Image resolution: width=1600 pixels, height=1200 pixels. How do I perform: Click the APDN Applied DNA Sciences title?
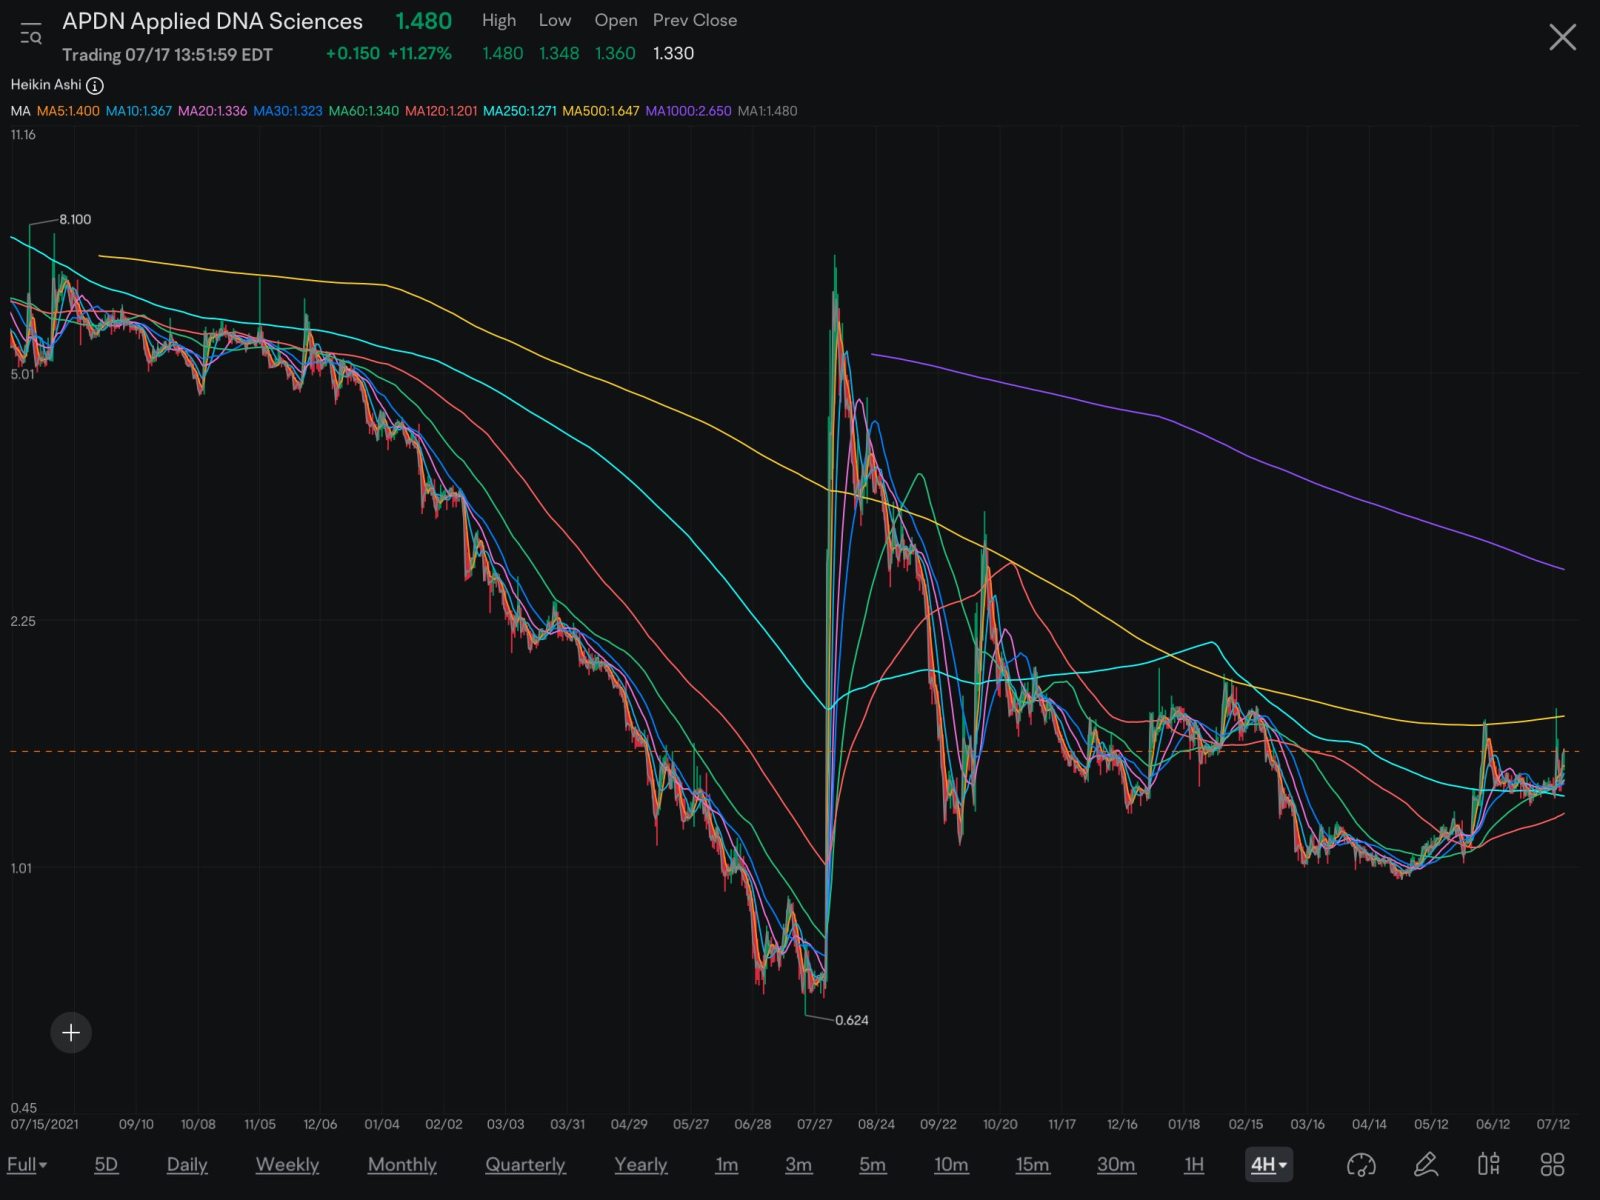212,21
